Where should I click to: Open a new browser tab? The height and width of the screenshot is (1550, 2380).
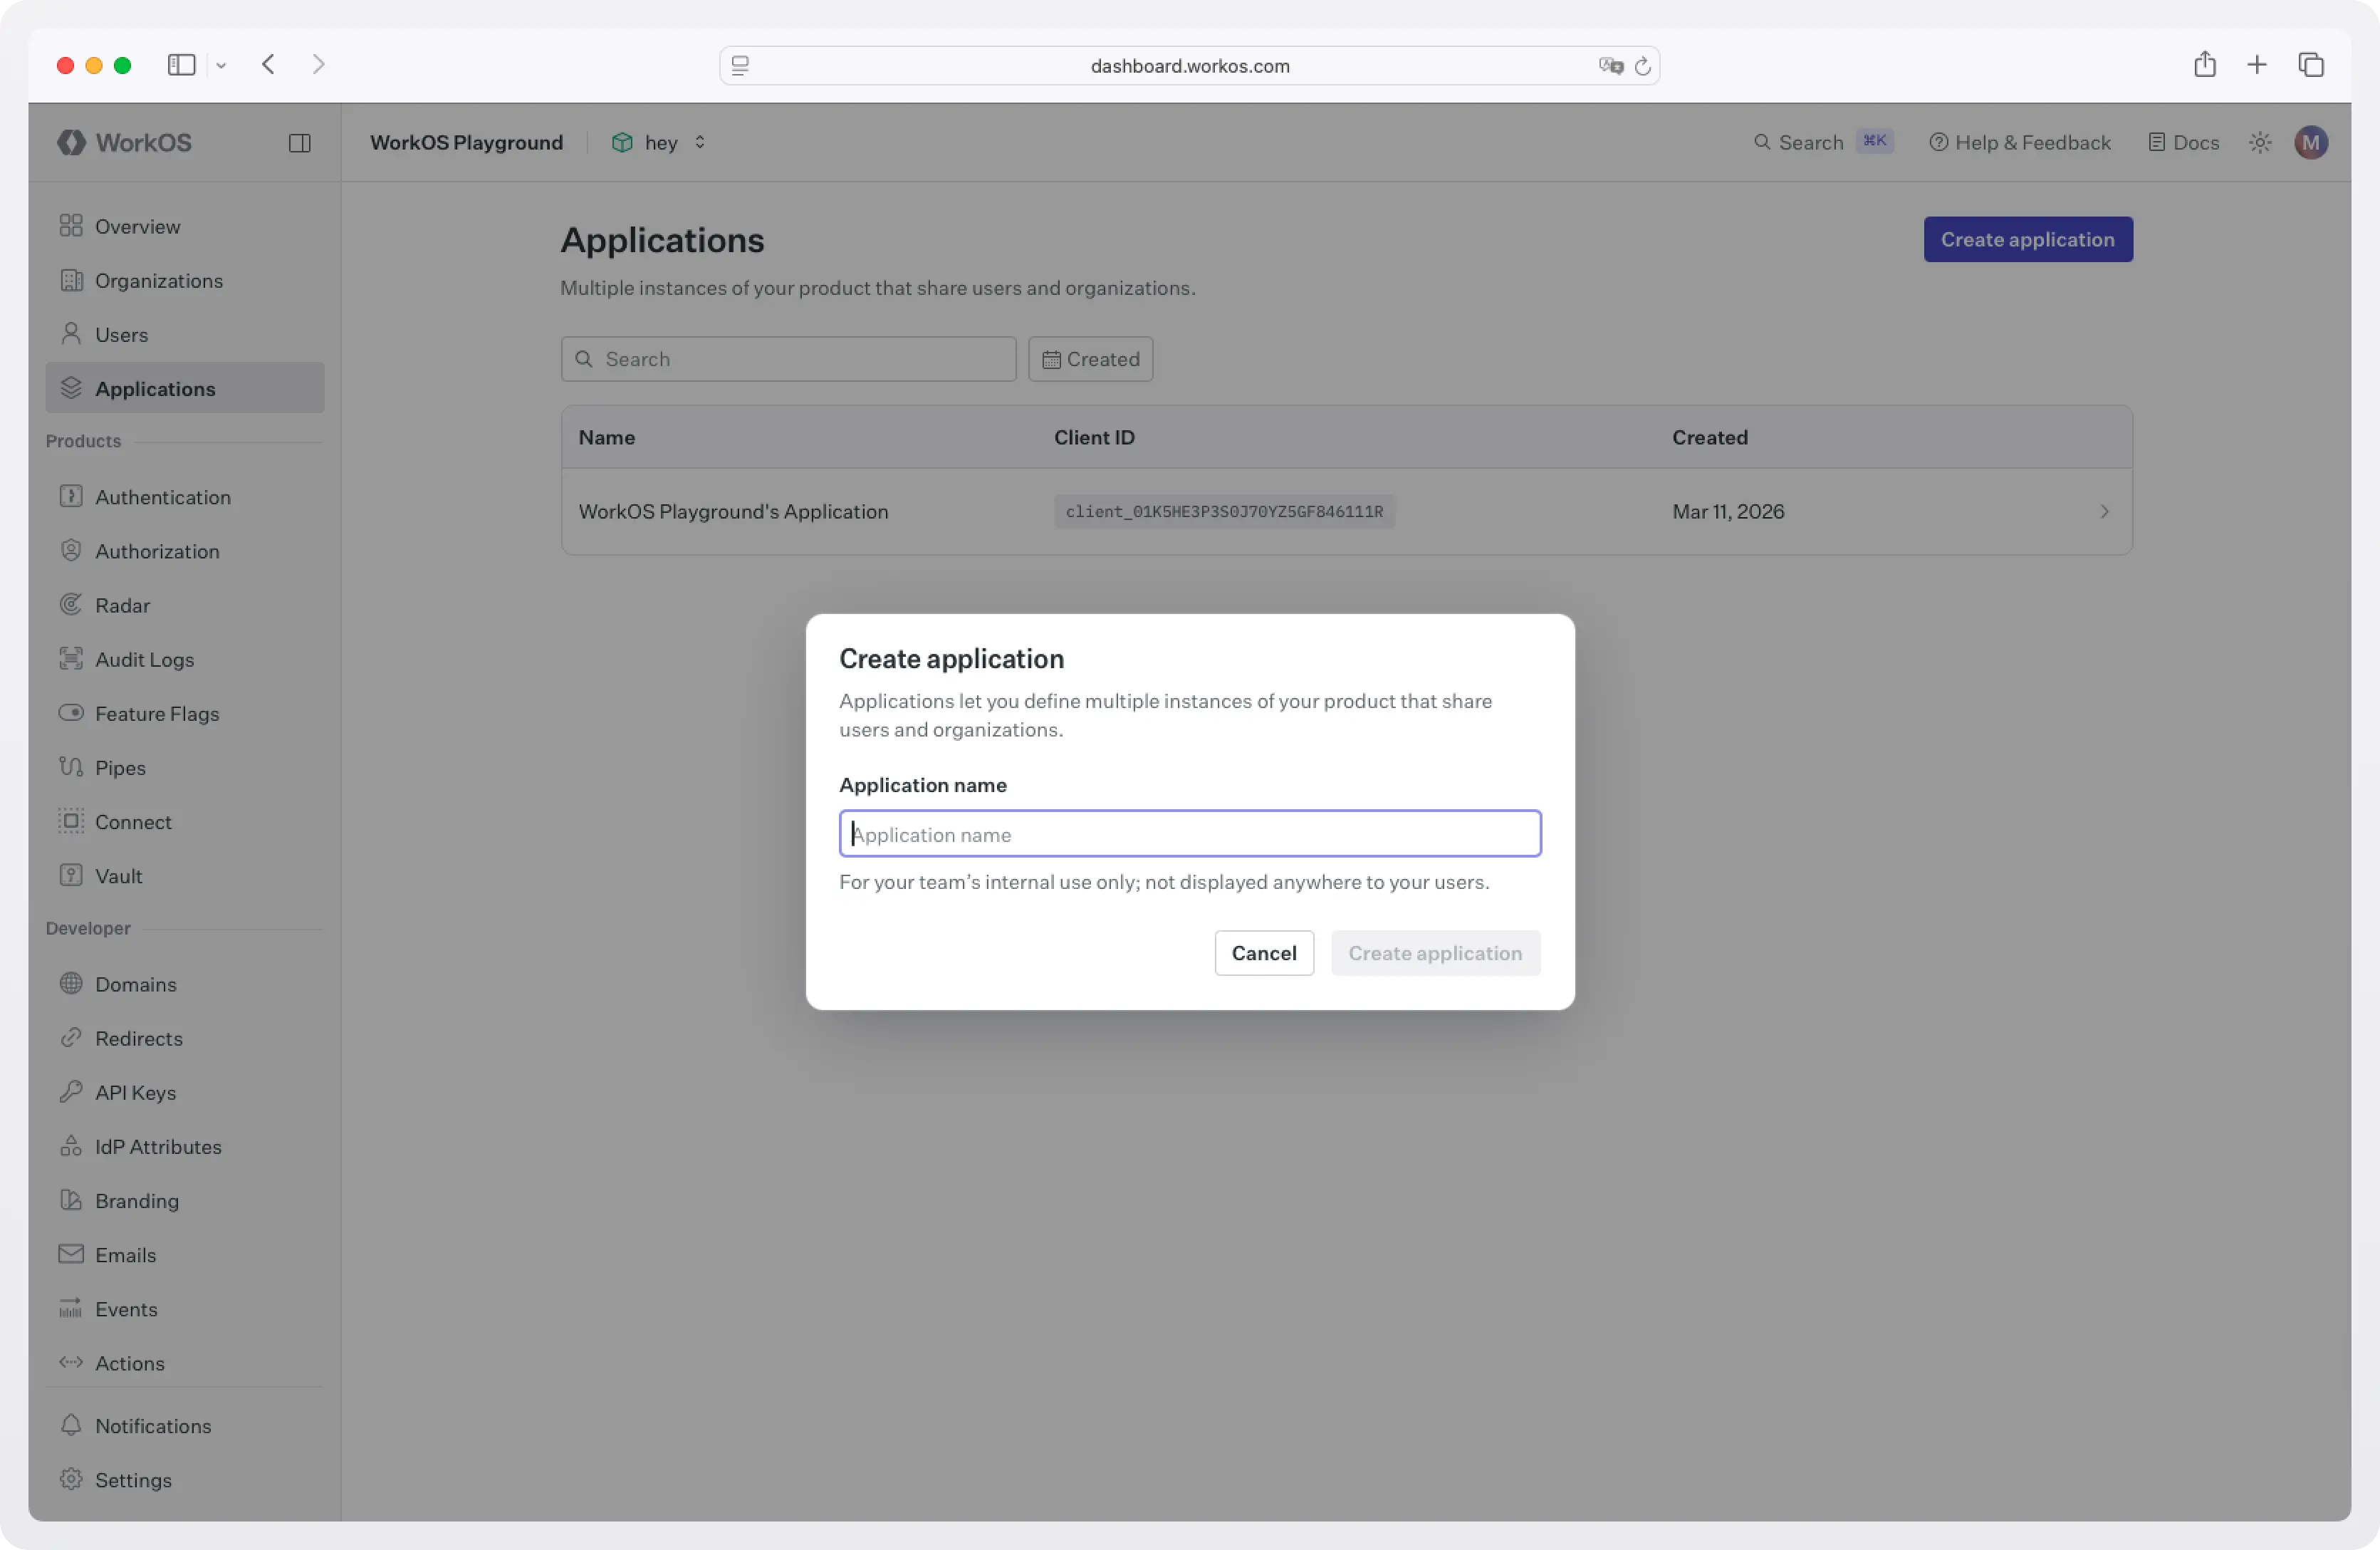click(x=2257, y=65)
